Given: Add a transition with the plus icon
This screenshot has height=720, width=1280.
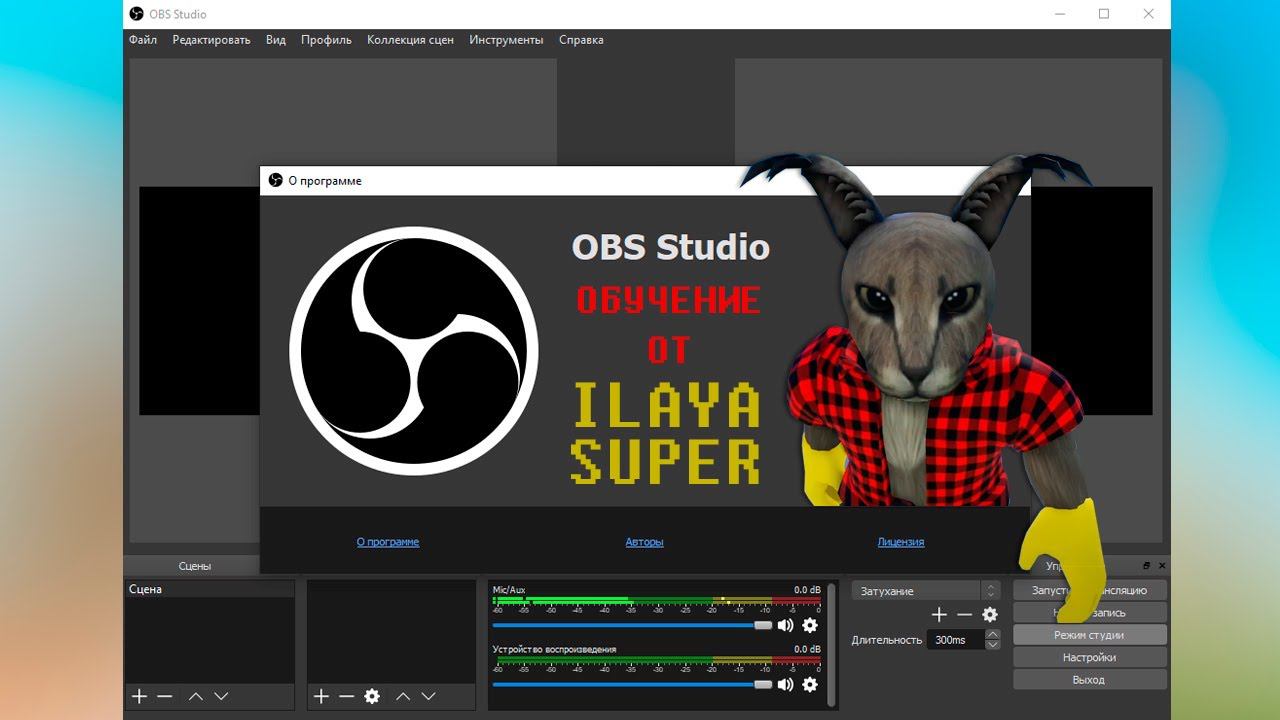Looking at the screenshot, I should 939,615.
